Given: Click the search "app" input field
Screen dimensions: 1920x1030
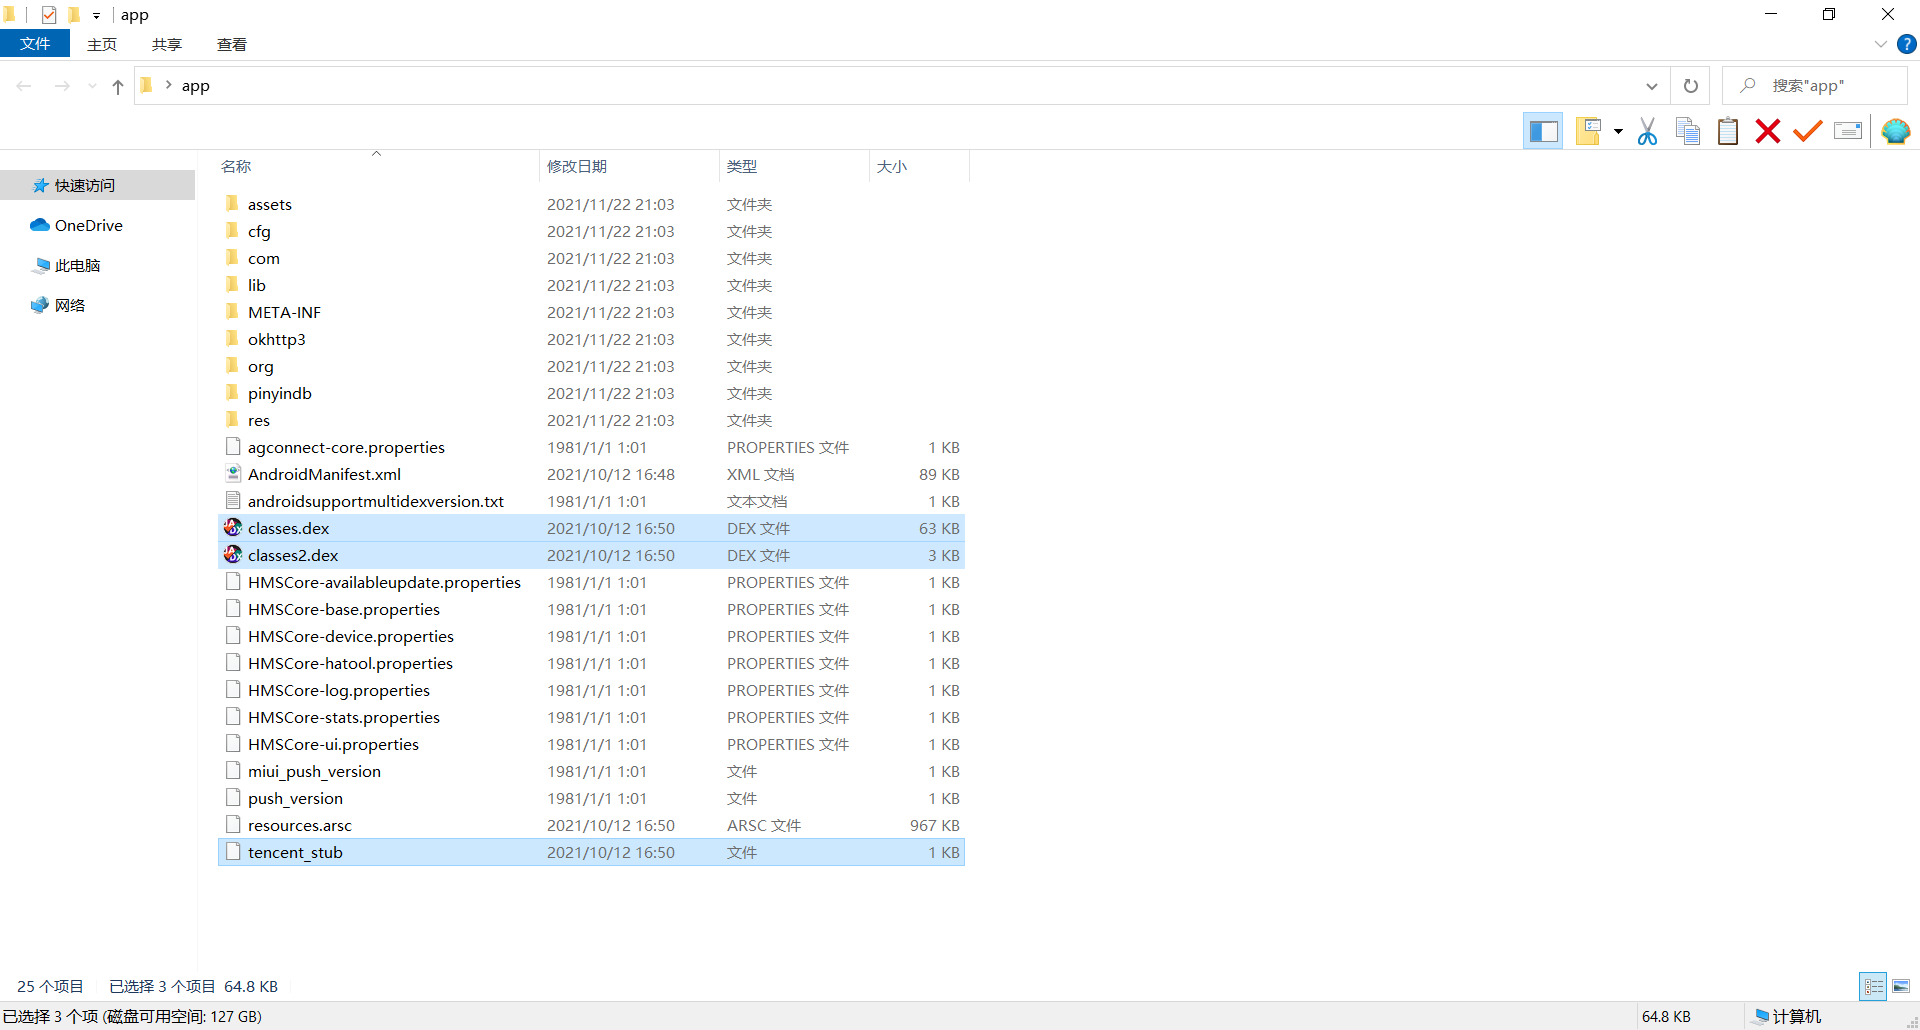Looking at the screenshot, I should (1815, 86).
